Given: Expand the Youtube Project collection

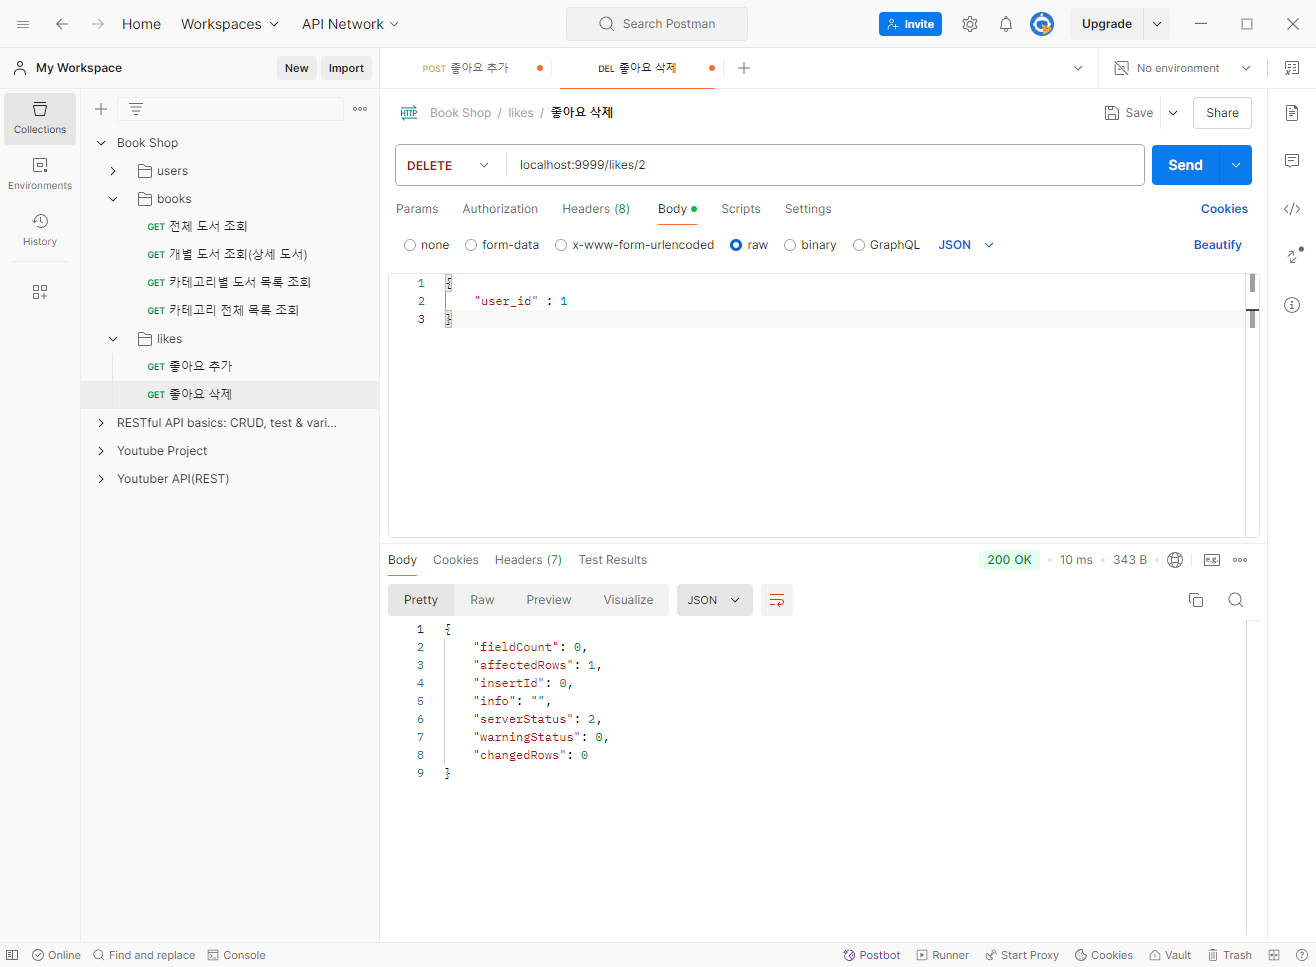Looking at the screenshot, I should click(x=101, y=451).
